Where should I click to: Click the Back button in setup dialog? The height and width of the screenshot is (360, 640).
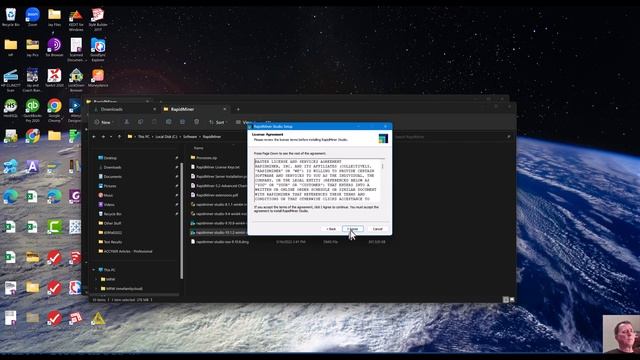[x=331, y=229]
